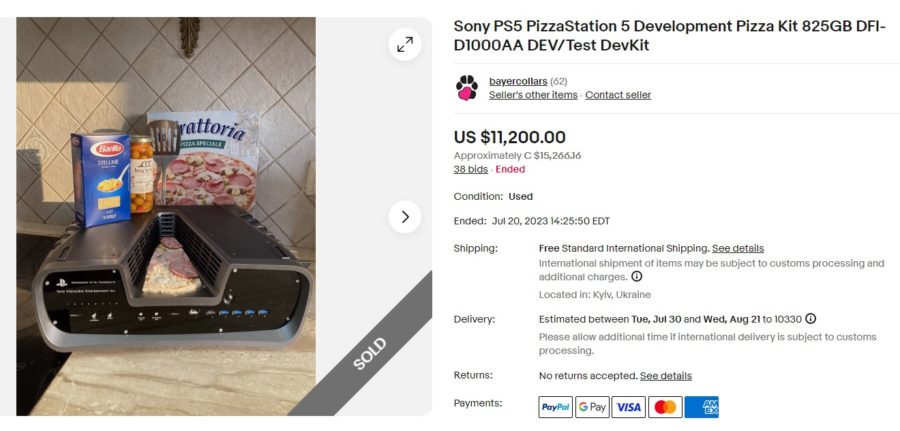Select the PayPal payment icon

[555, 407]
